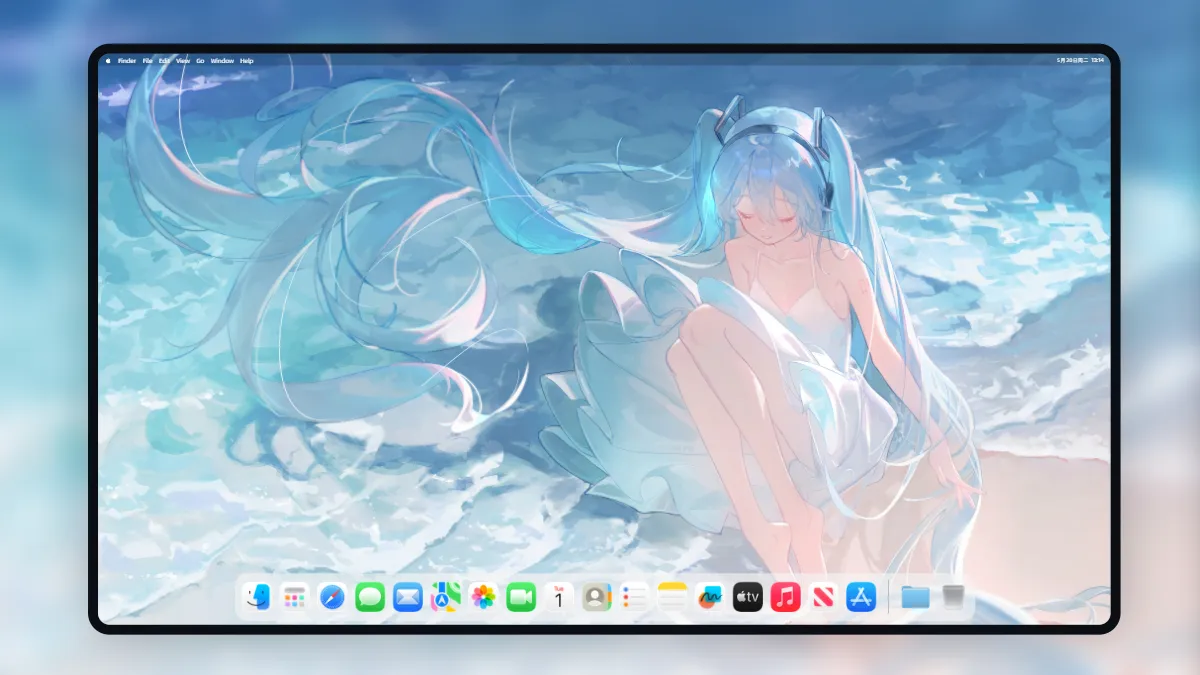
Task: Start FaceTime from the dock
Action: click(x=521, y=598)
